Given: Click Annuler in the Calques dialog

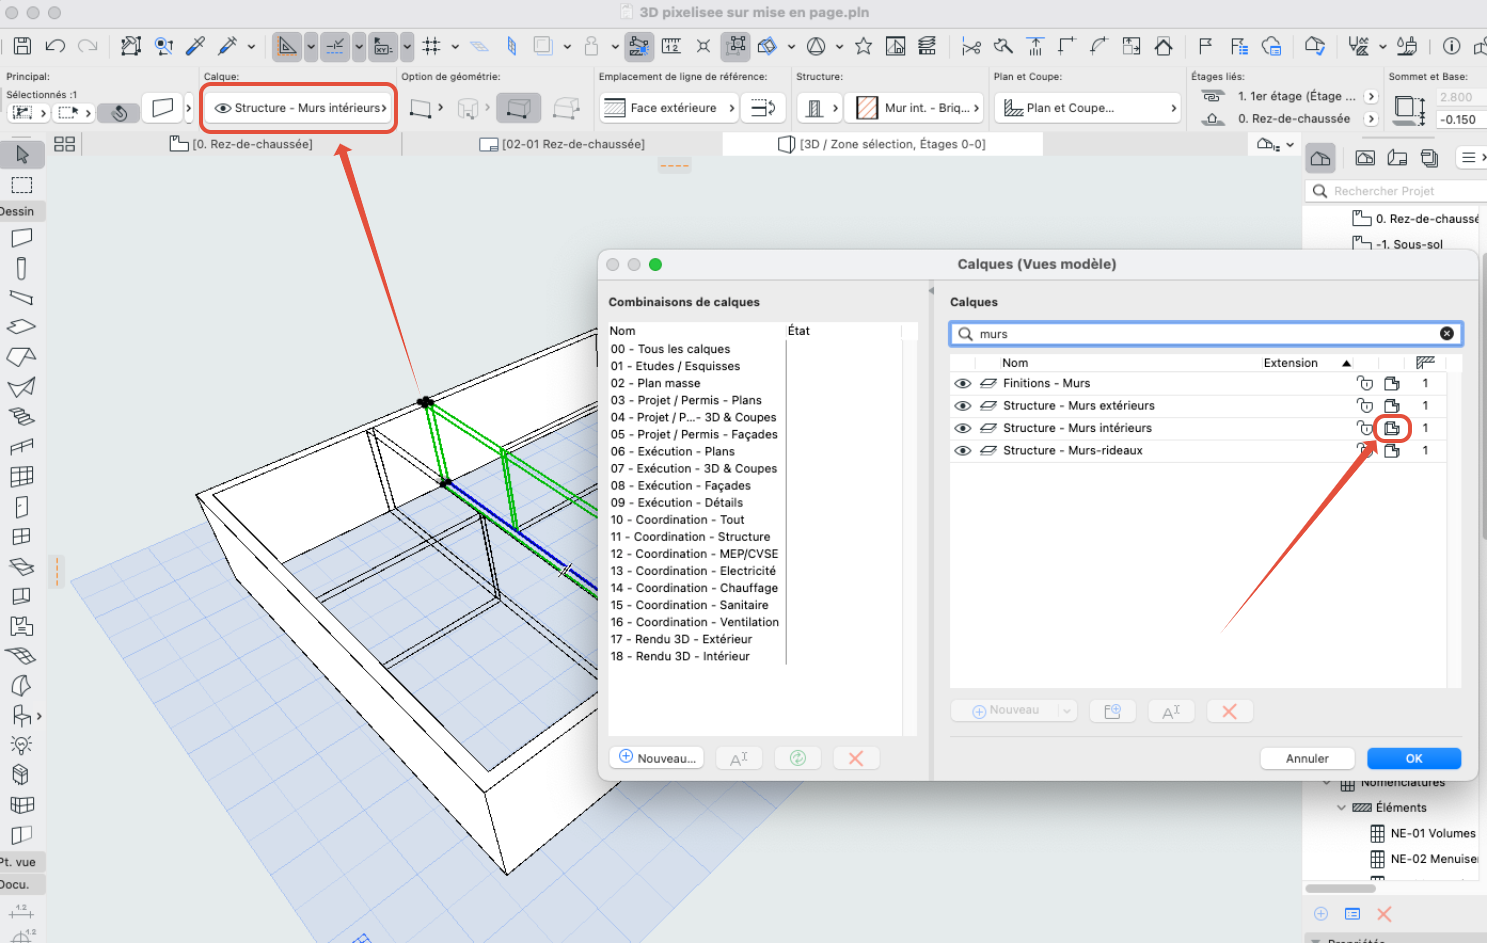Looking at the screenshot, I should coord(1307,759).
